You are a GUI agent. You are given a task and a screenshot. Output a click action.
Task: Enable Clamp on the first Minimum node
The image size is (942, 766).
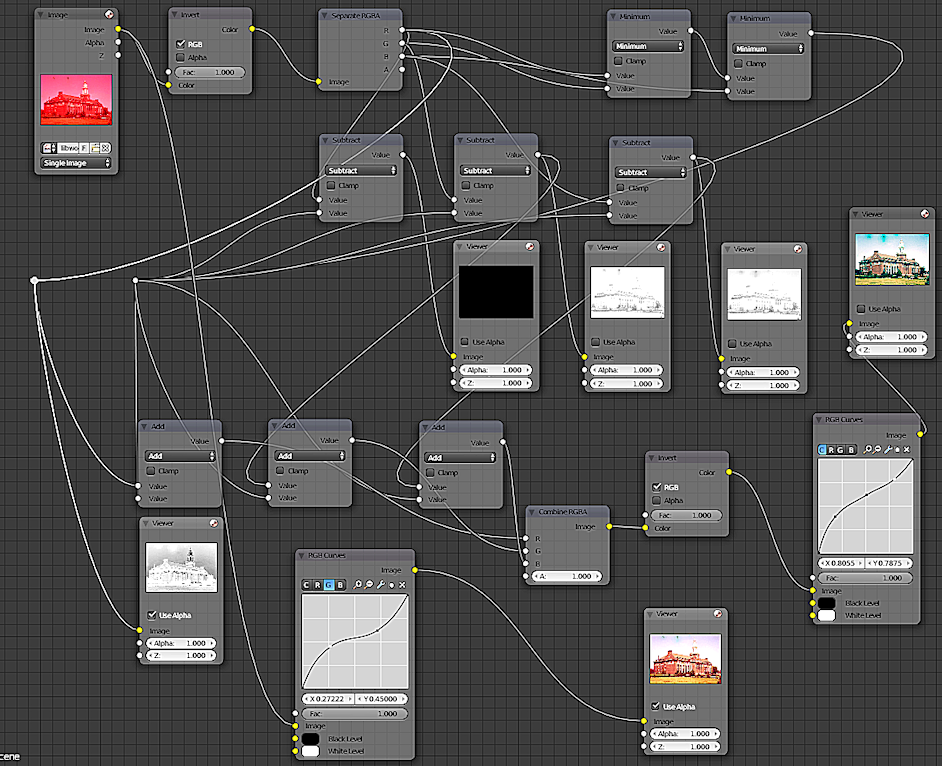tap(617, 62)
